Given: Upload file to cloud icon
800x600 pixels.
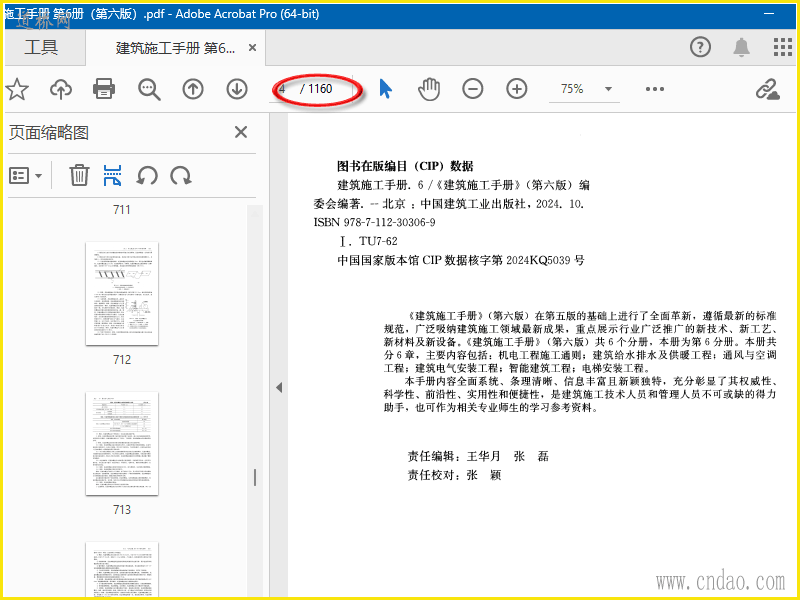Looking at the screenshot, I should pos(61,89).
